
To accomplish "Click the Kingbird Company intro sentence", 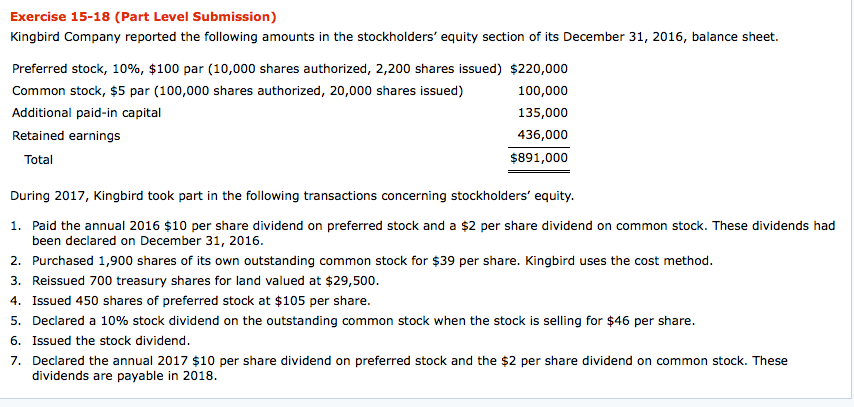I will [x=393, y=37].
